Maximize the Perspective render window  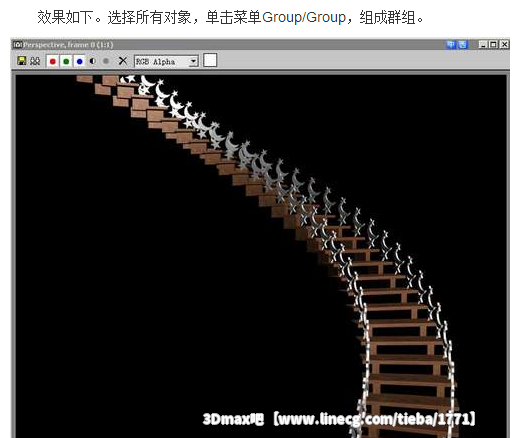[494, 44]
